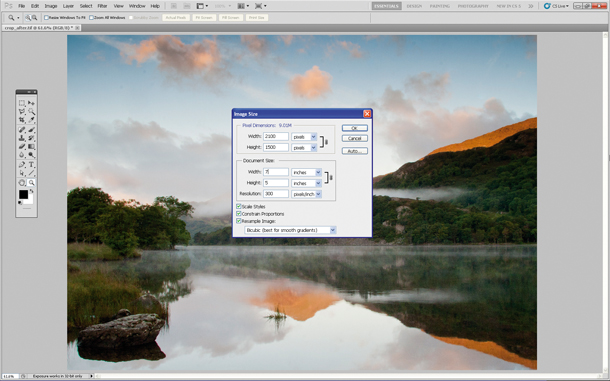Click the Resolution input field
The width and height of the screenshot is (610, 381).
click(276, 194)
